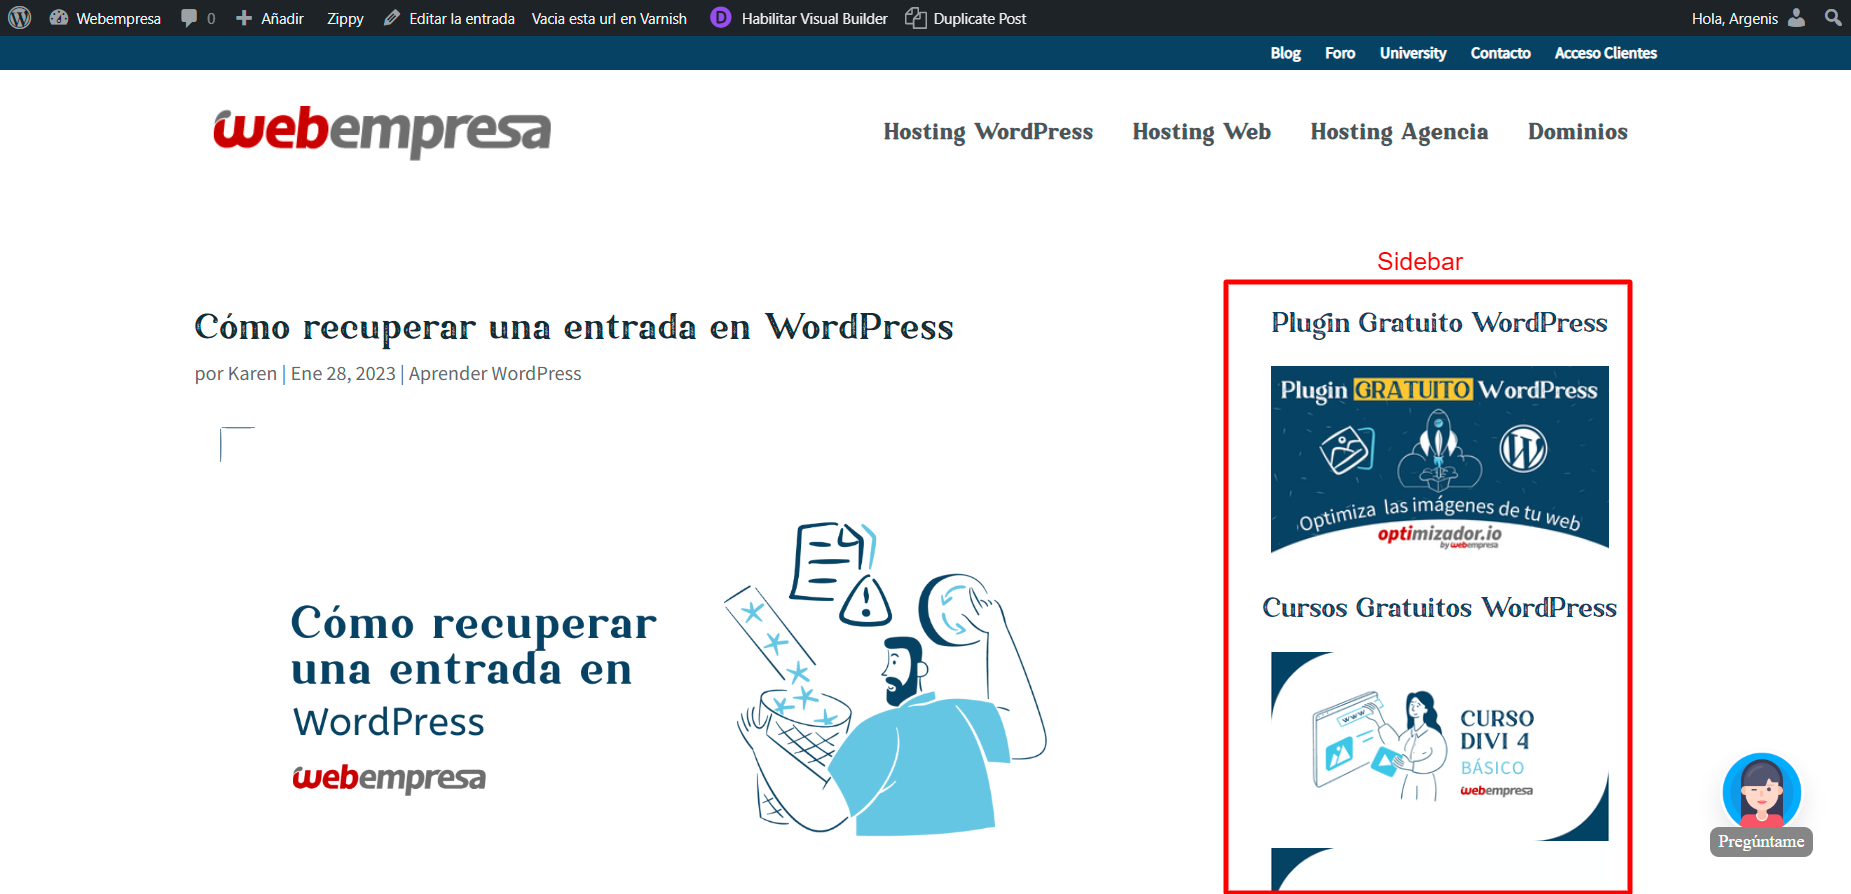The image size is (1851, 894).
Task: Open Hosting WordPress navigation item
Action: [988, 132]
